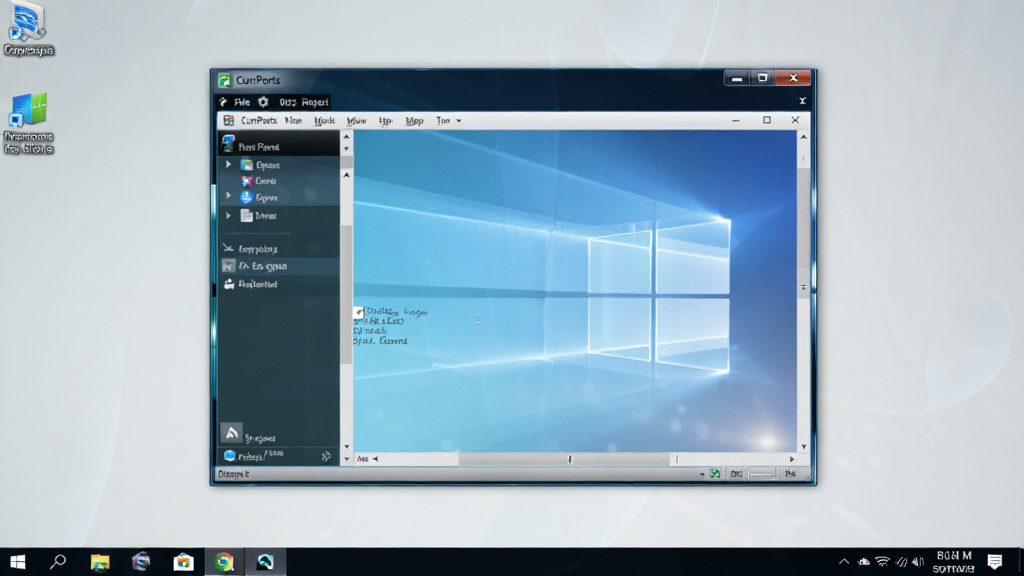Viewport: 1024px width, 576px height.
Task: Close the dark toolbar pane with its X
Action: coord(803,101)
